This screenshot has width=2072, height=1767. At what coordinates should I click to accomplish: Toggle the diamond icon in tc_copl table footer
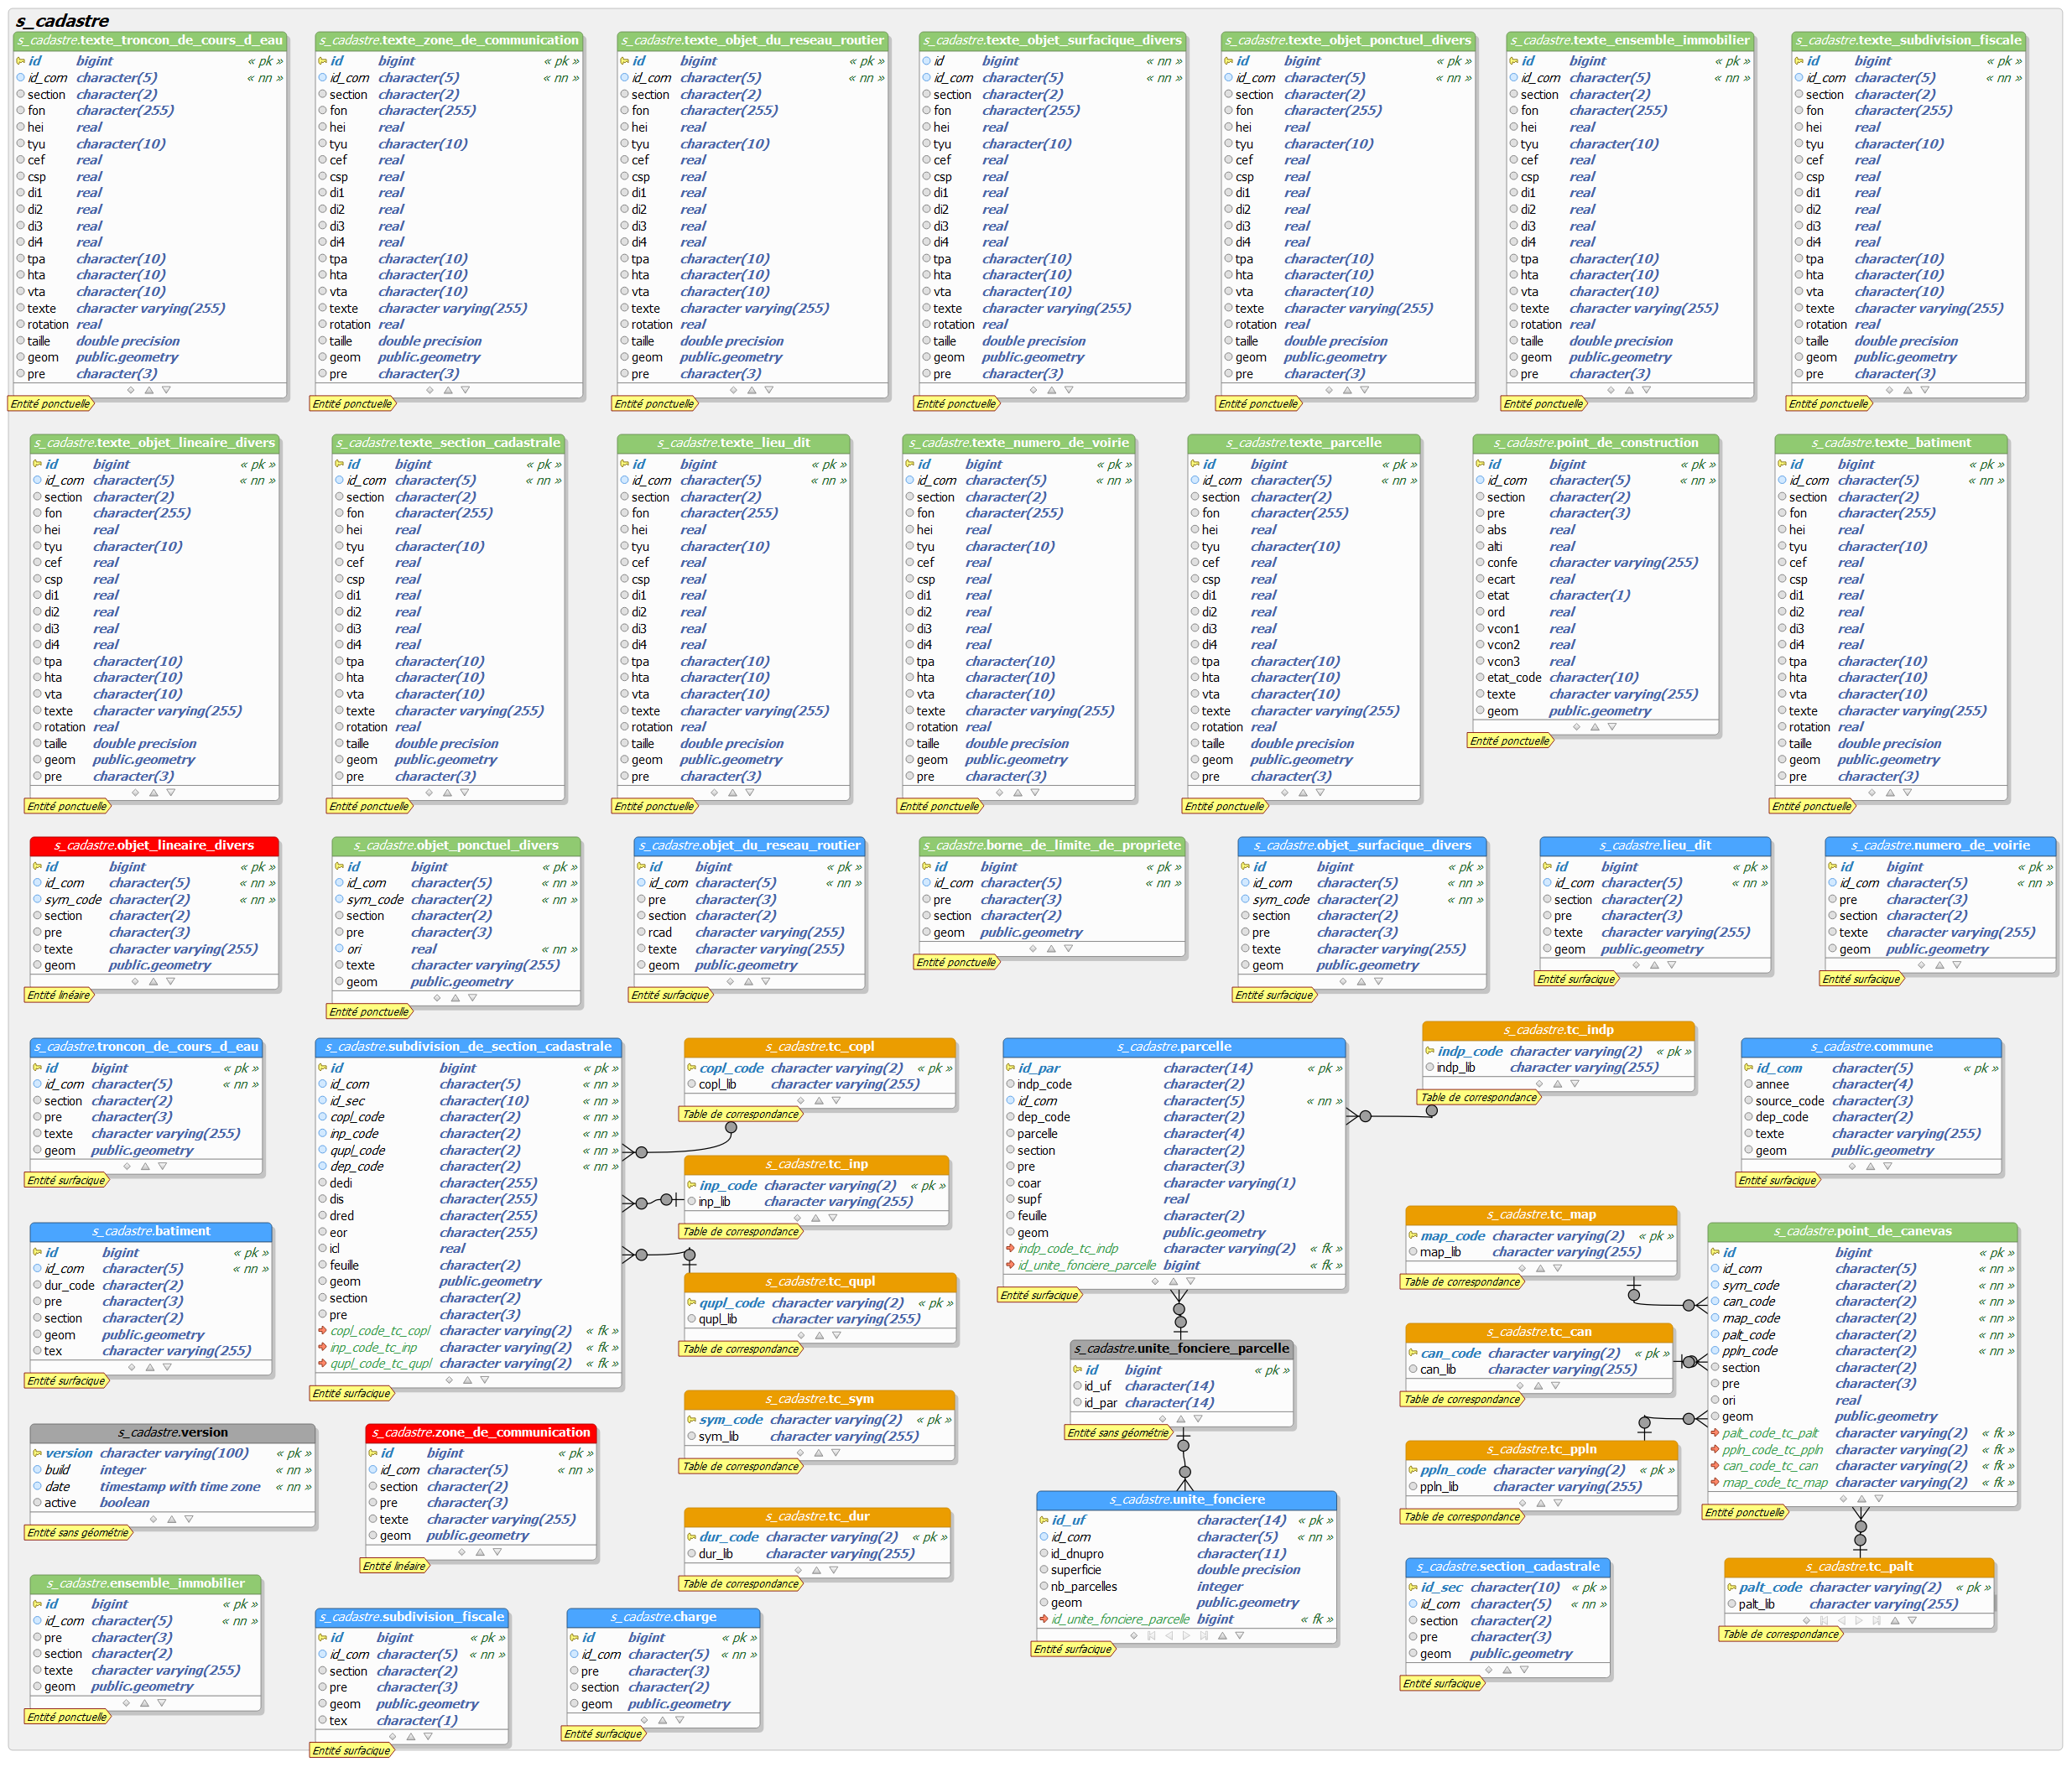pyautogui.click(x=801, y=1100)
